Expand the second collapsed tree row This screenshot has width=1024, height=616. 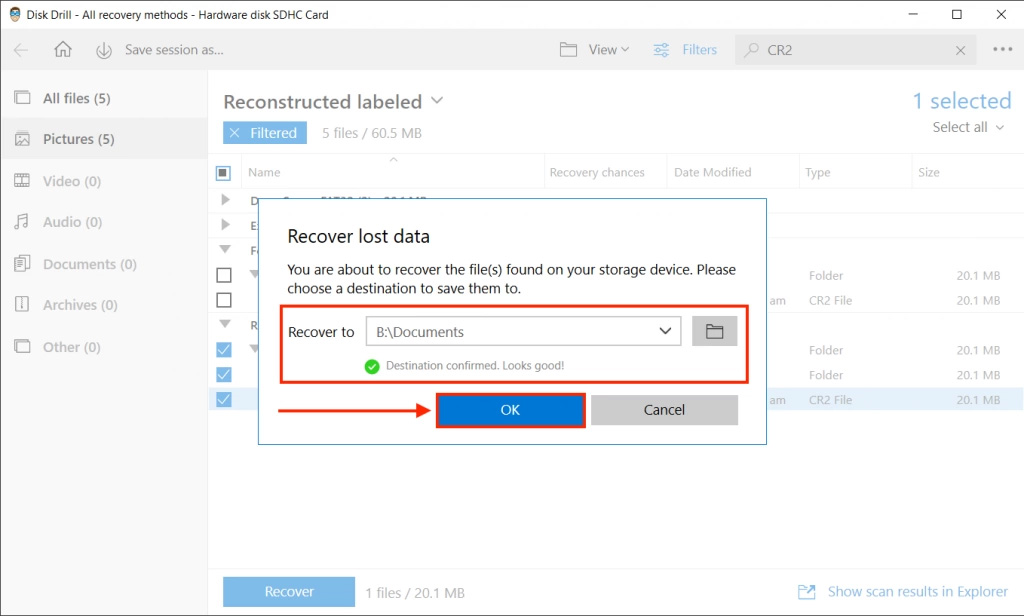pos(225,225)
